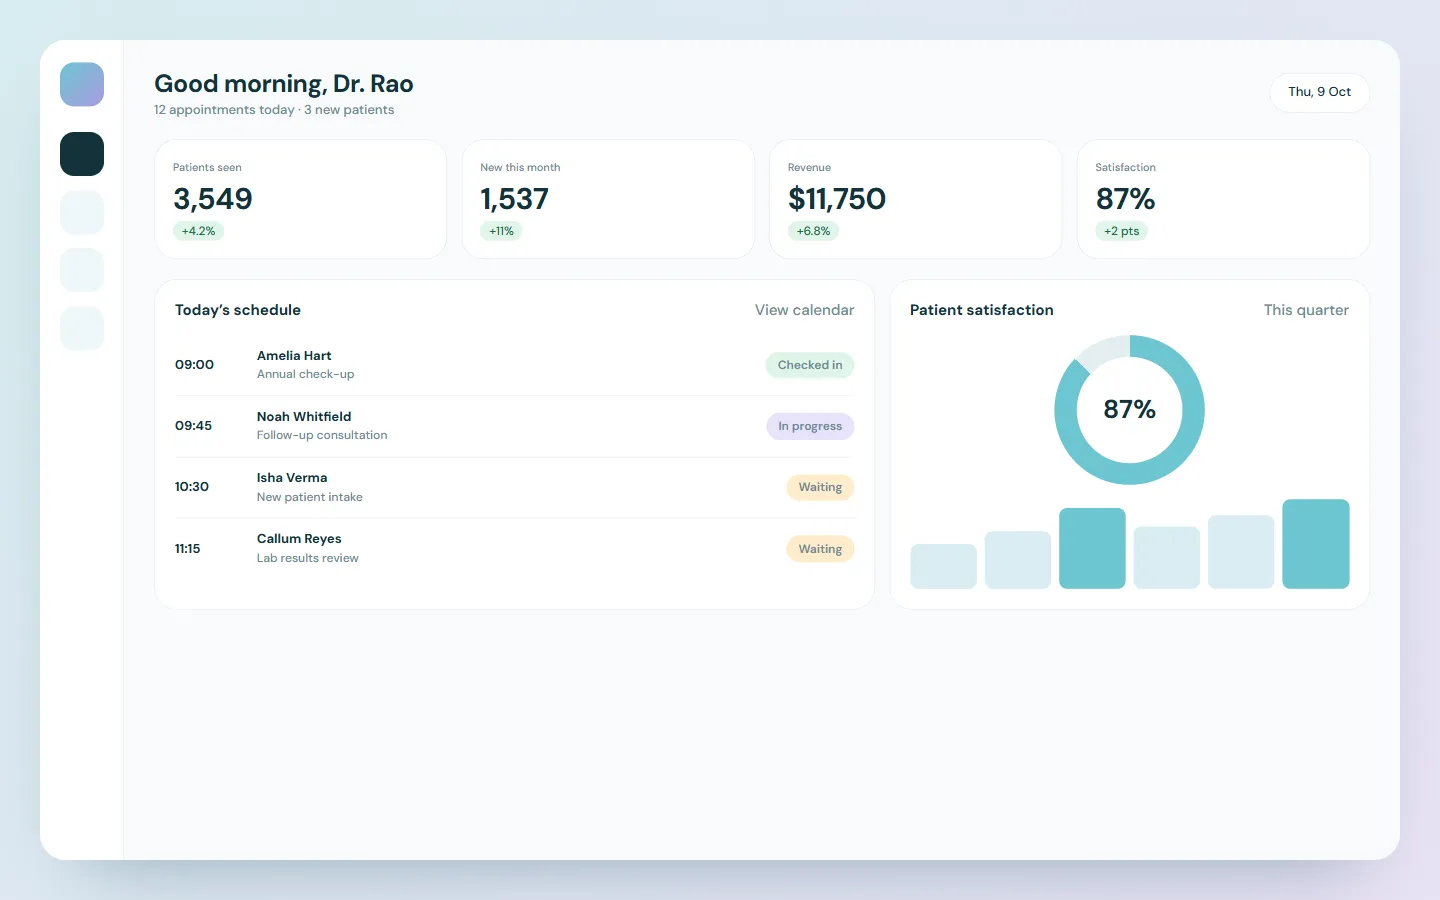Open the View calendar link
The width and height of the screenshot is (1440, 900).
(x=804, y=310)
